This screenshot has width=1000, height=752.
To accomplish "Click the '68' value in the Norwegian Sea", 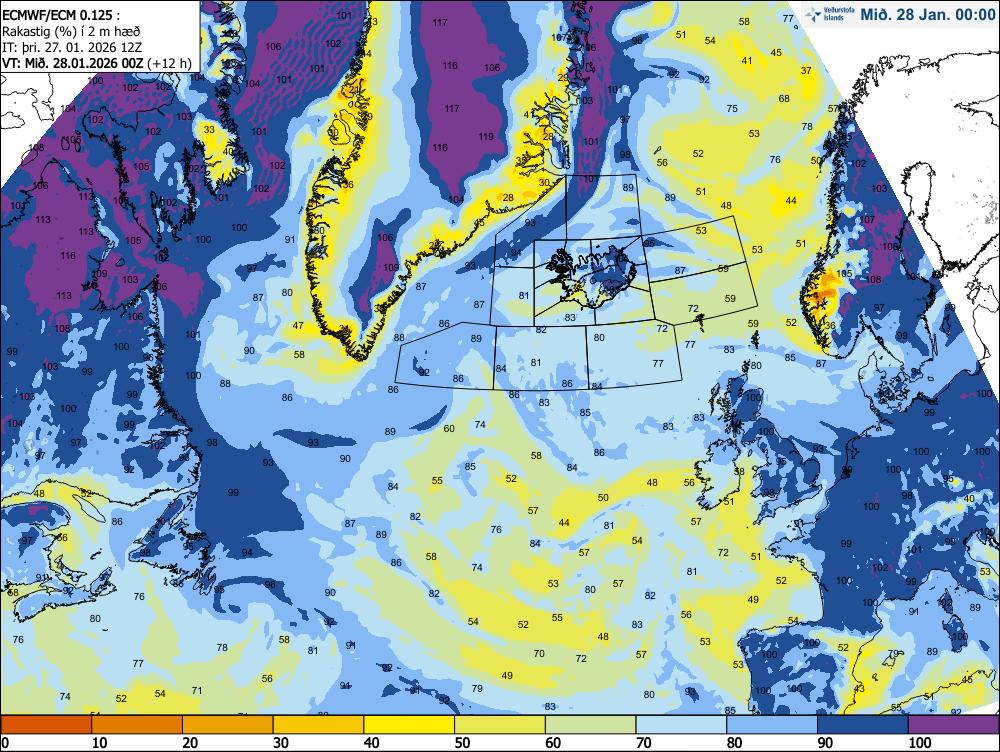I will pyautogui.click(x=784, y=99).
